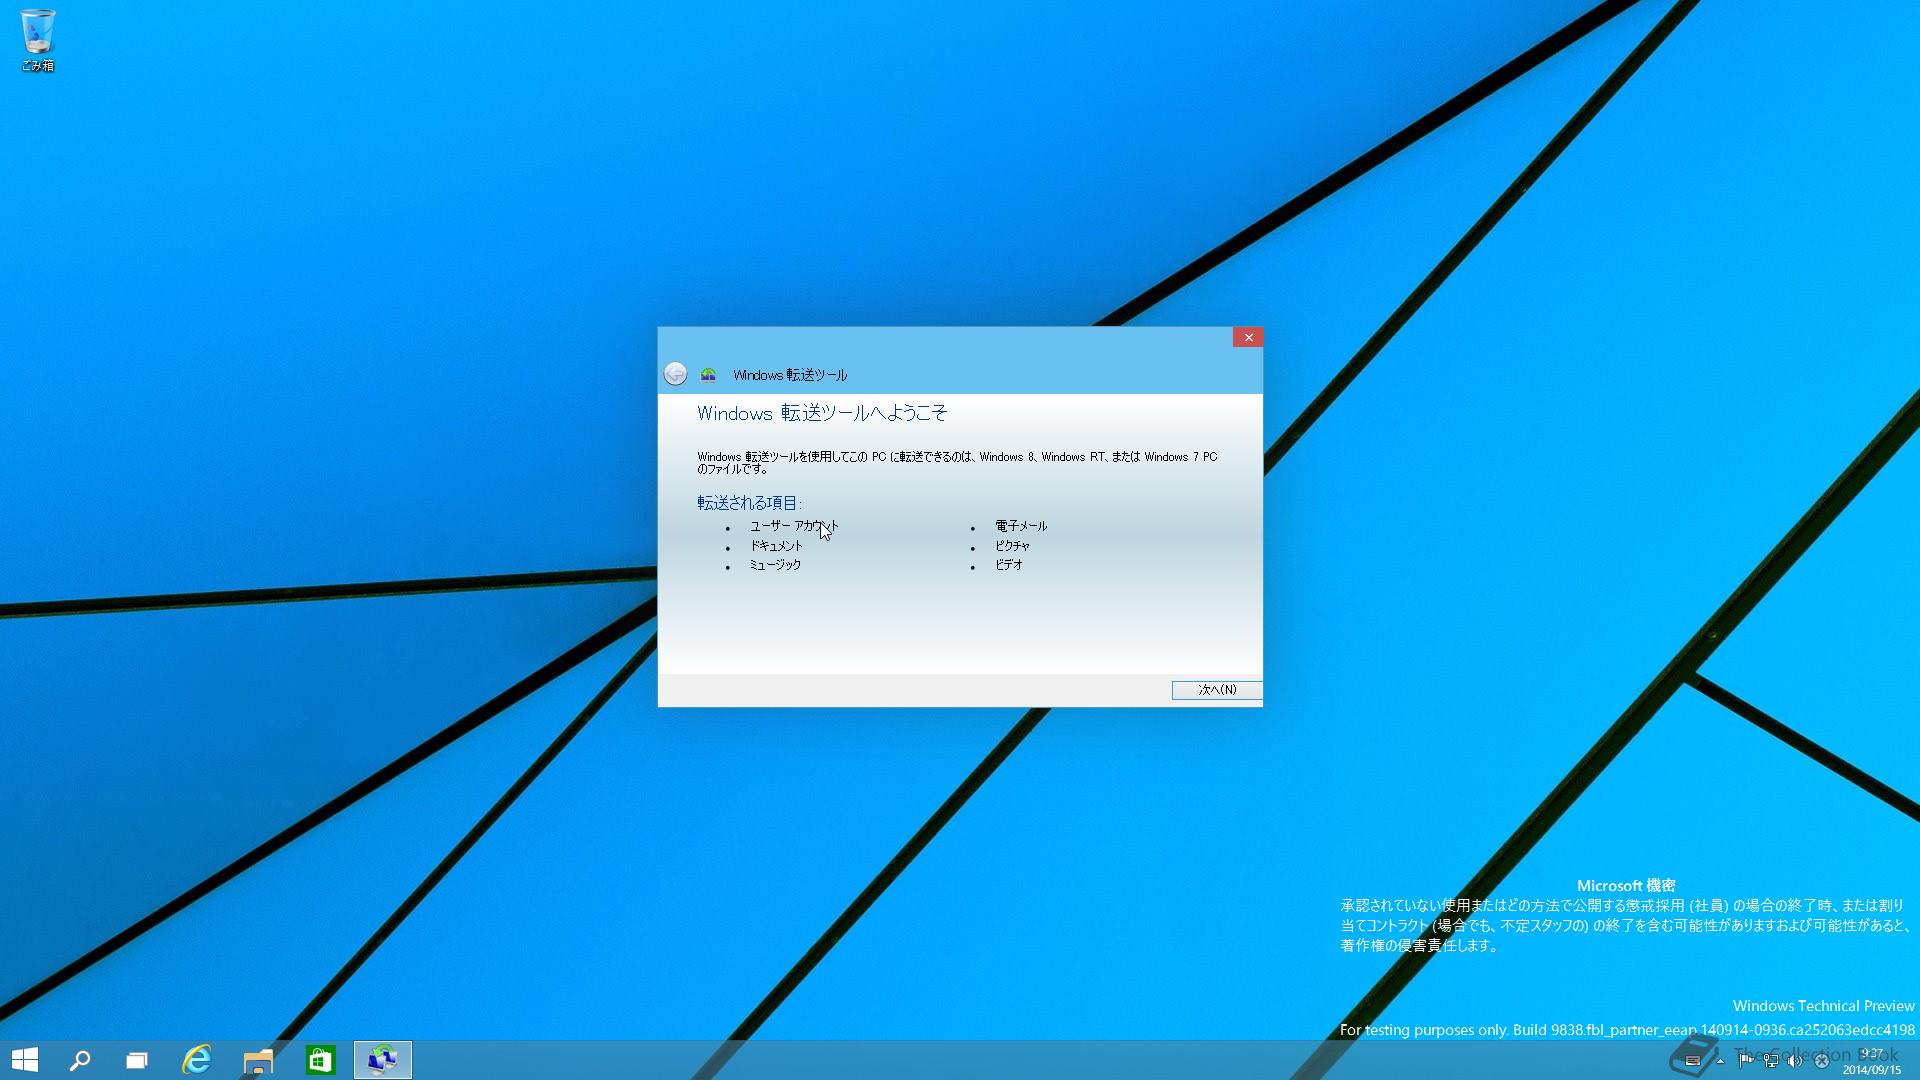Viewport: 1920px width, 1080px height.
Task: Open the clock showing 2014/09/15
Action: click(1872, 1061)
